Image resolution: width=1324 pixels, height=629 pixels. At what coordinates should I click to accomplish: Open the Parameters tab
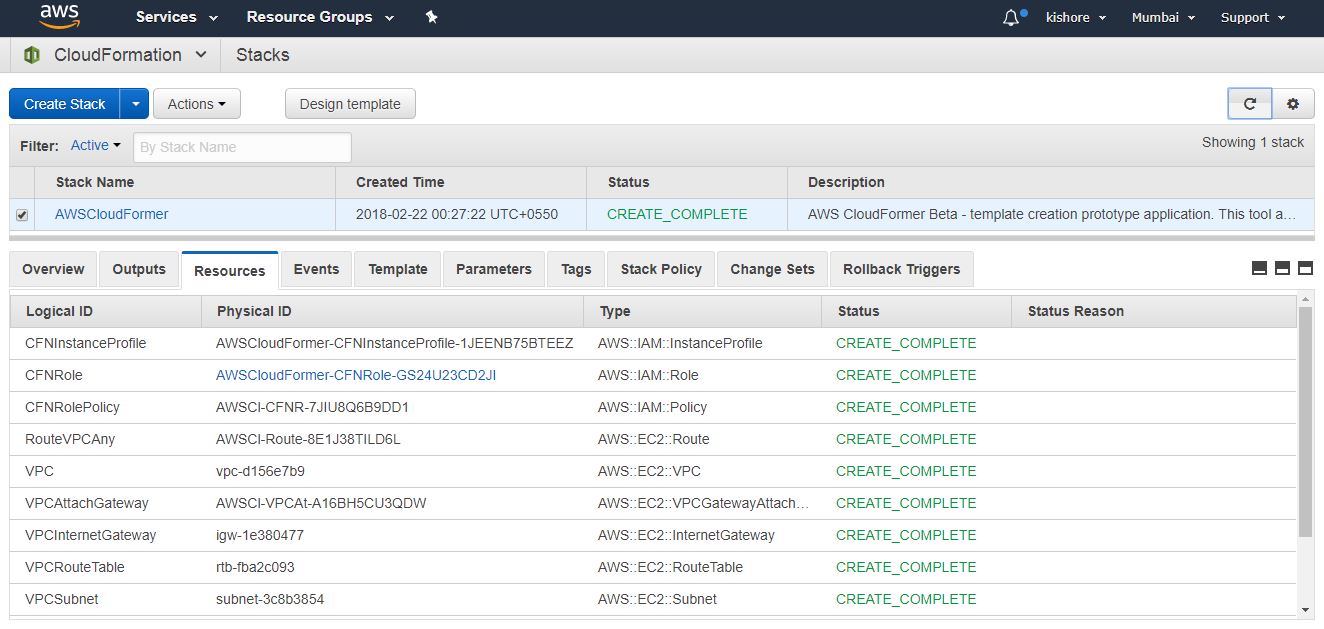pos(493,269)
